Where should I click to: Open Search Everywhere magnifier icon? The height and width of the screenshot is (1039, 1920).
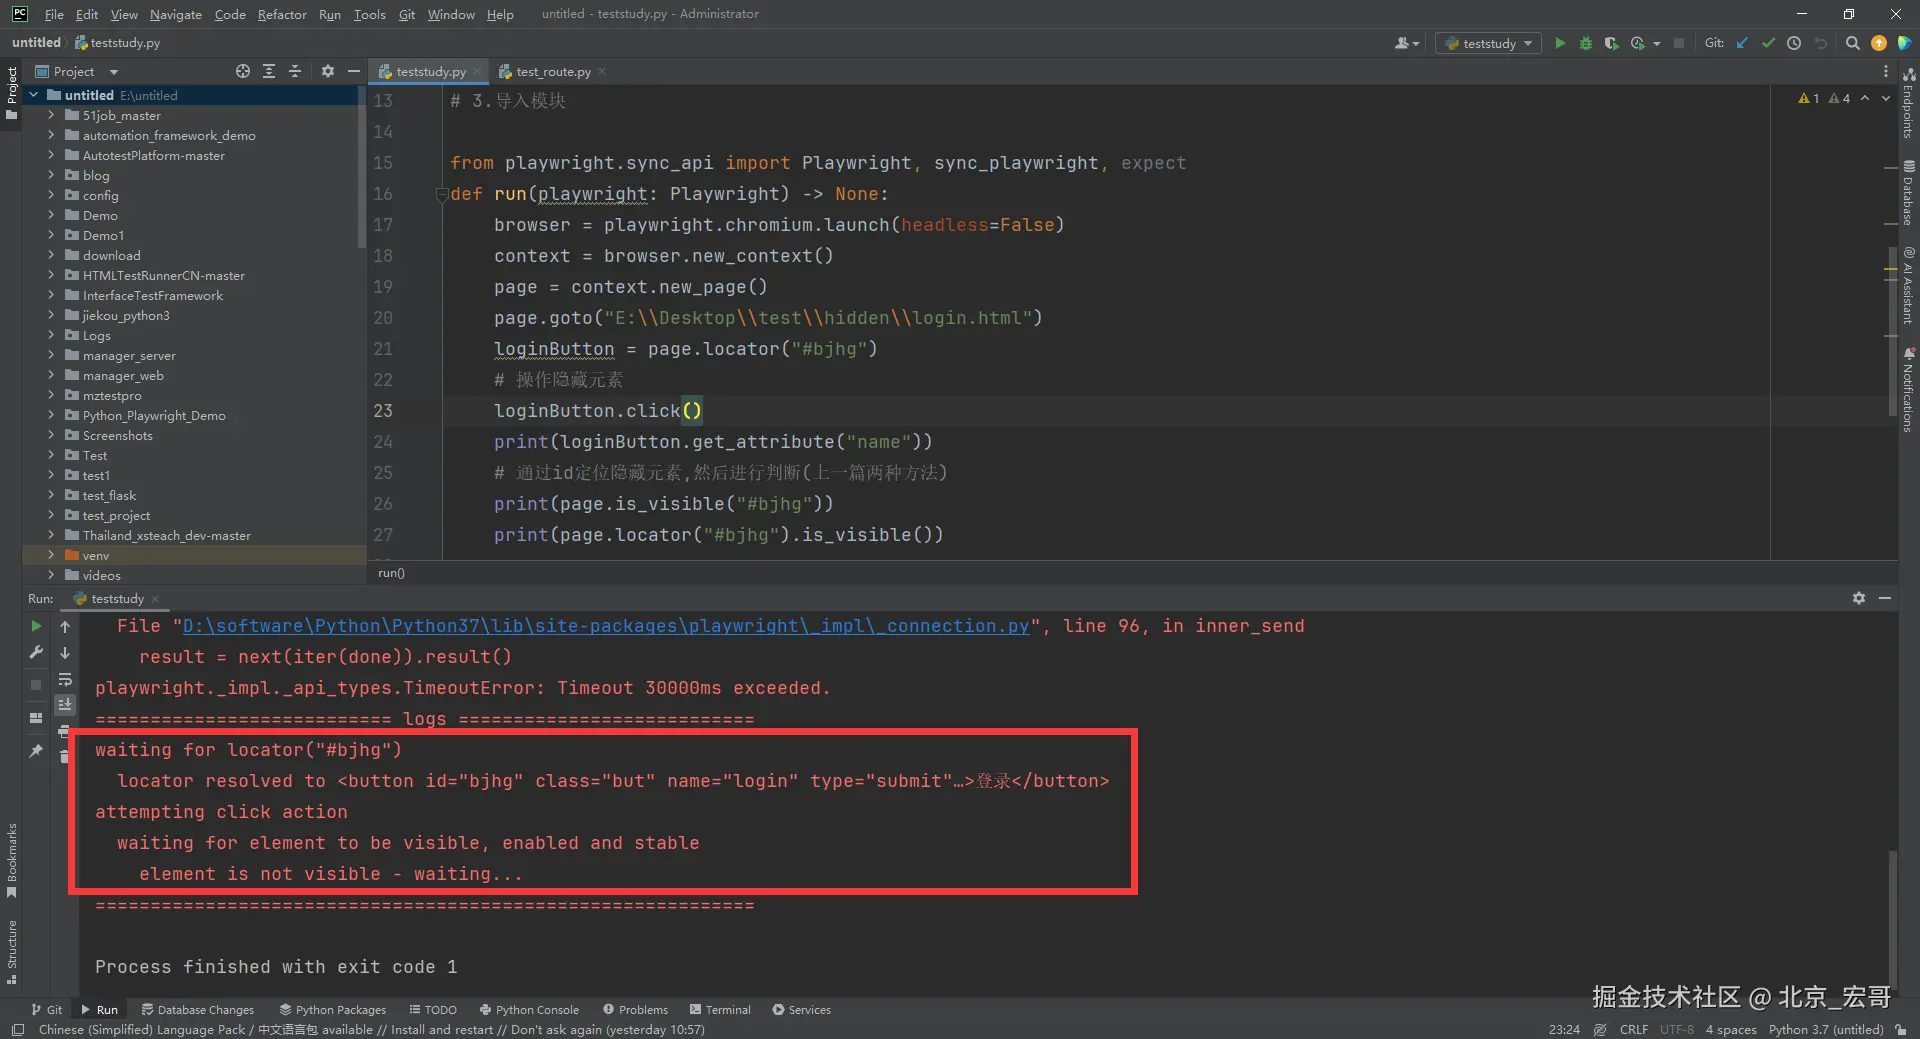(x=1853, y=43)
